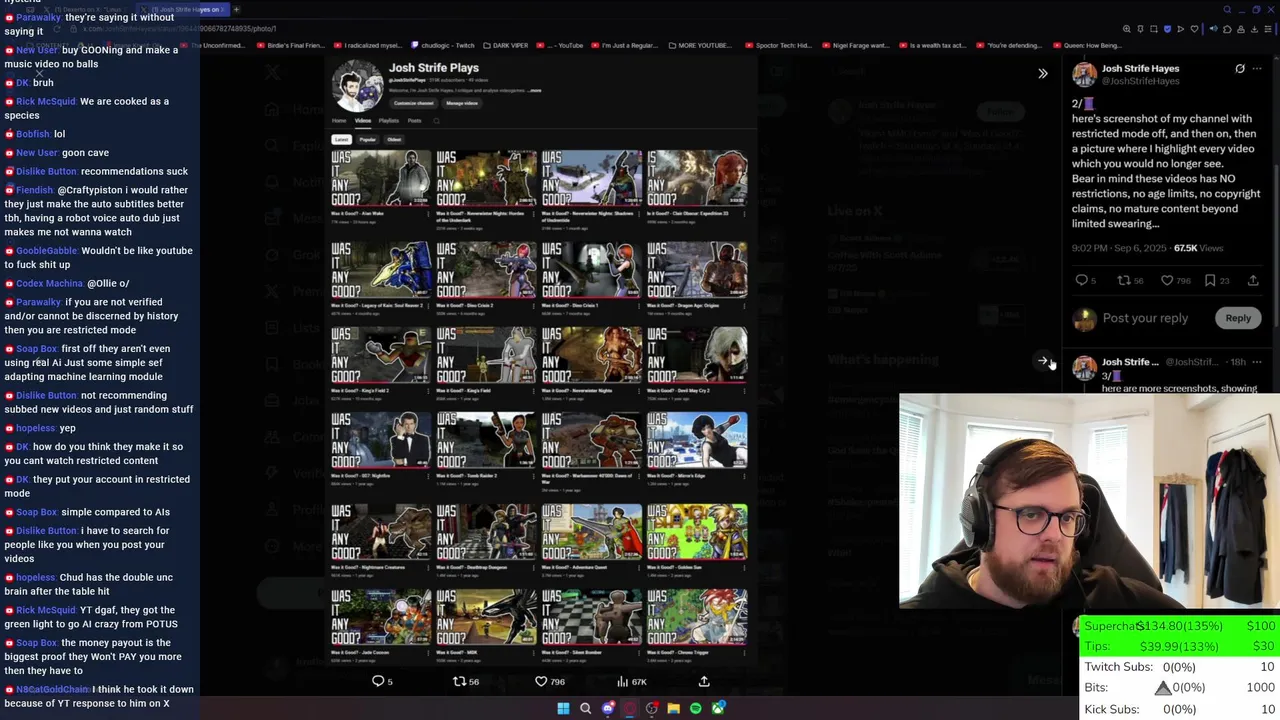Click heart bookmark icon in toolbar
The image size is (1280, 720).
pos(1194,29)
